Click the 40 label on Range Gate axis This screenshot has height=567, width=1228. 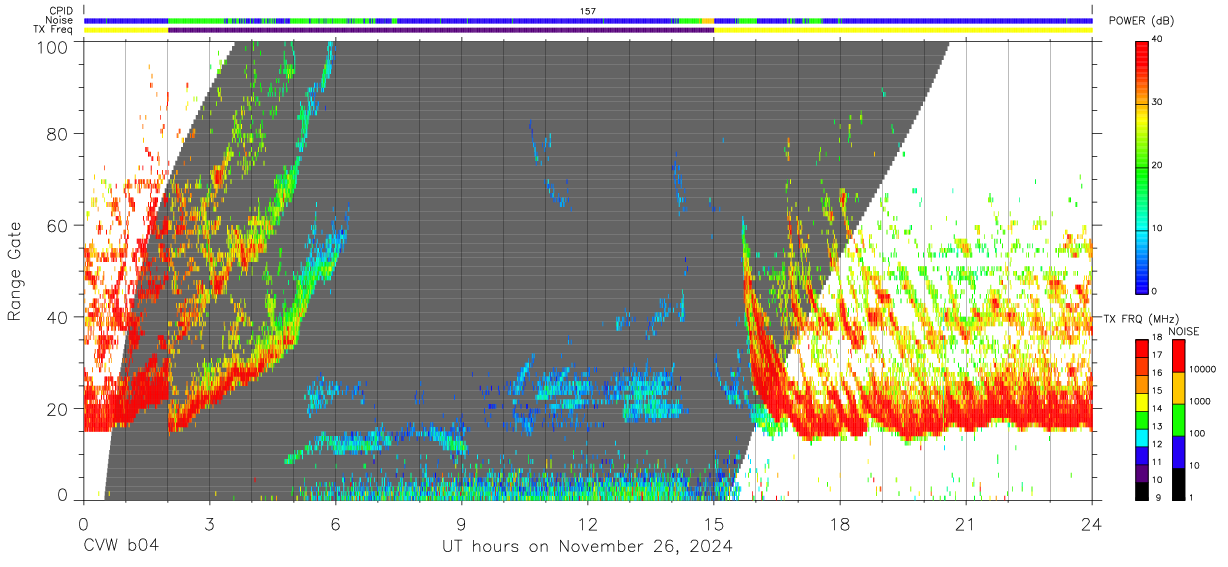[58, 317]
